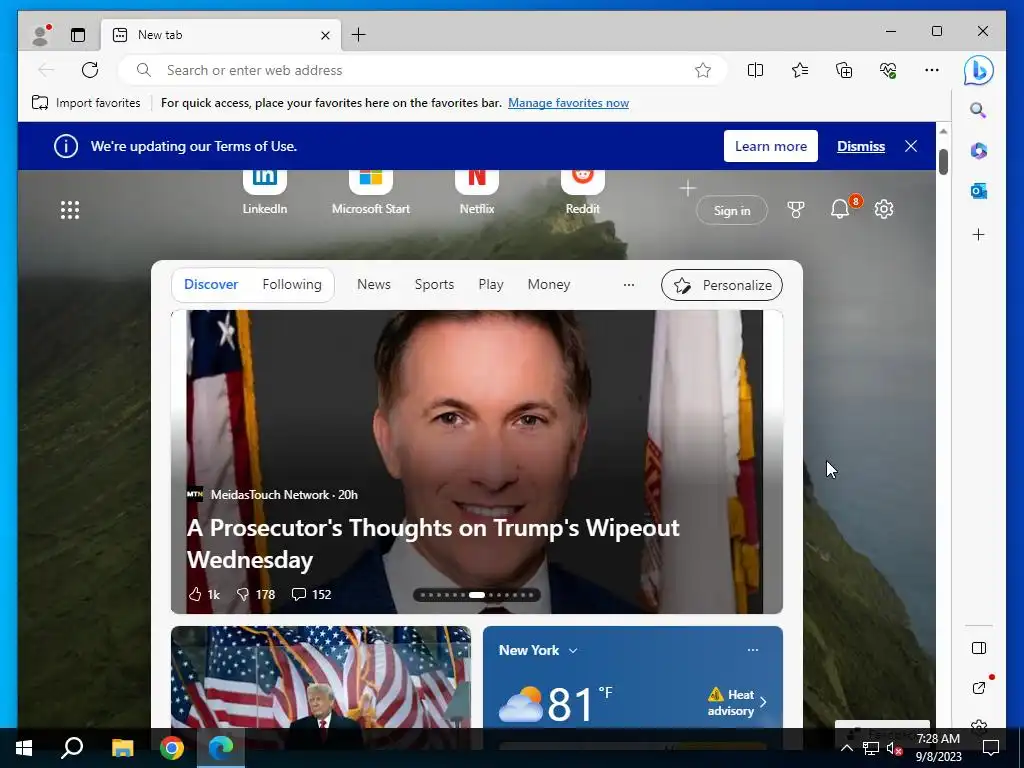
Task: Click the address bar search field
Action: [x=423, y=70]
